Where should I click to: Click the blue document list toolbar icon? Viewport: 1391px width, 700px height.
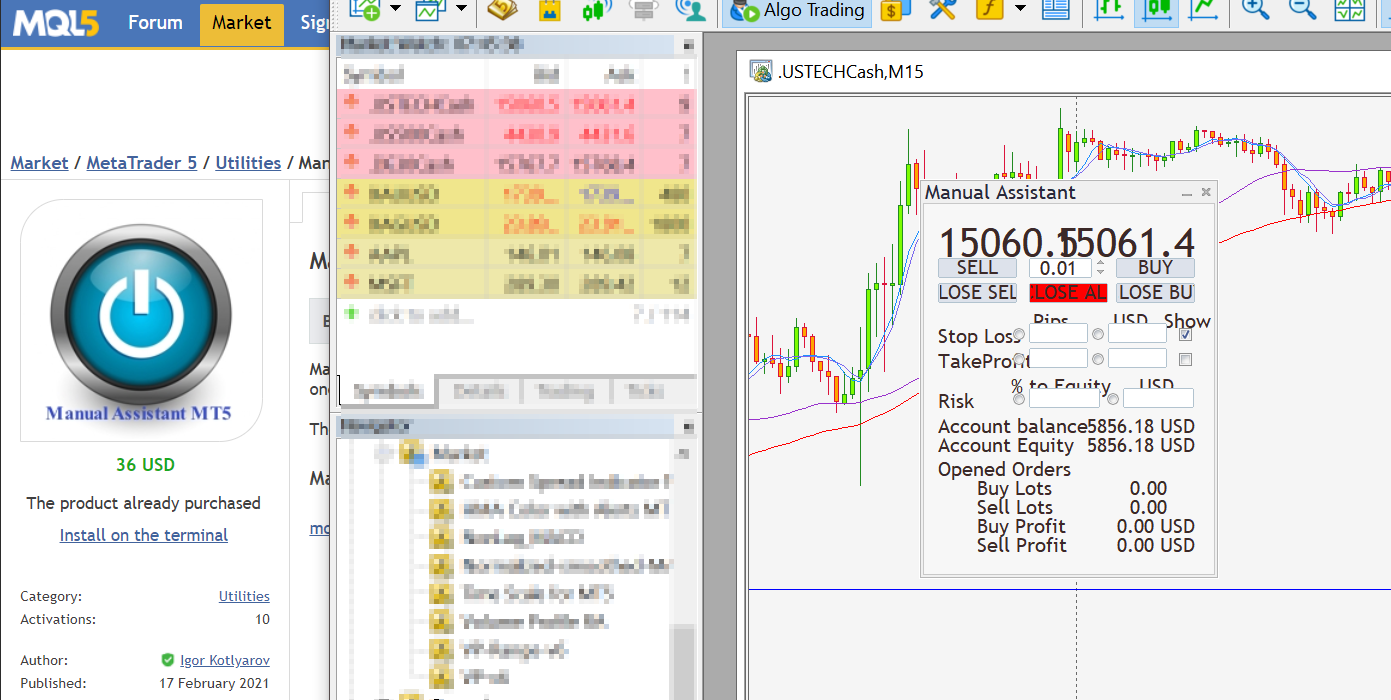(1056, 10)
